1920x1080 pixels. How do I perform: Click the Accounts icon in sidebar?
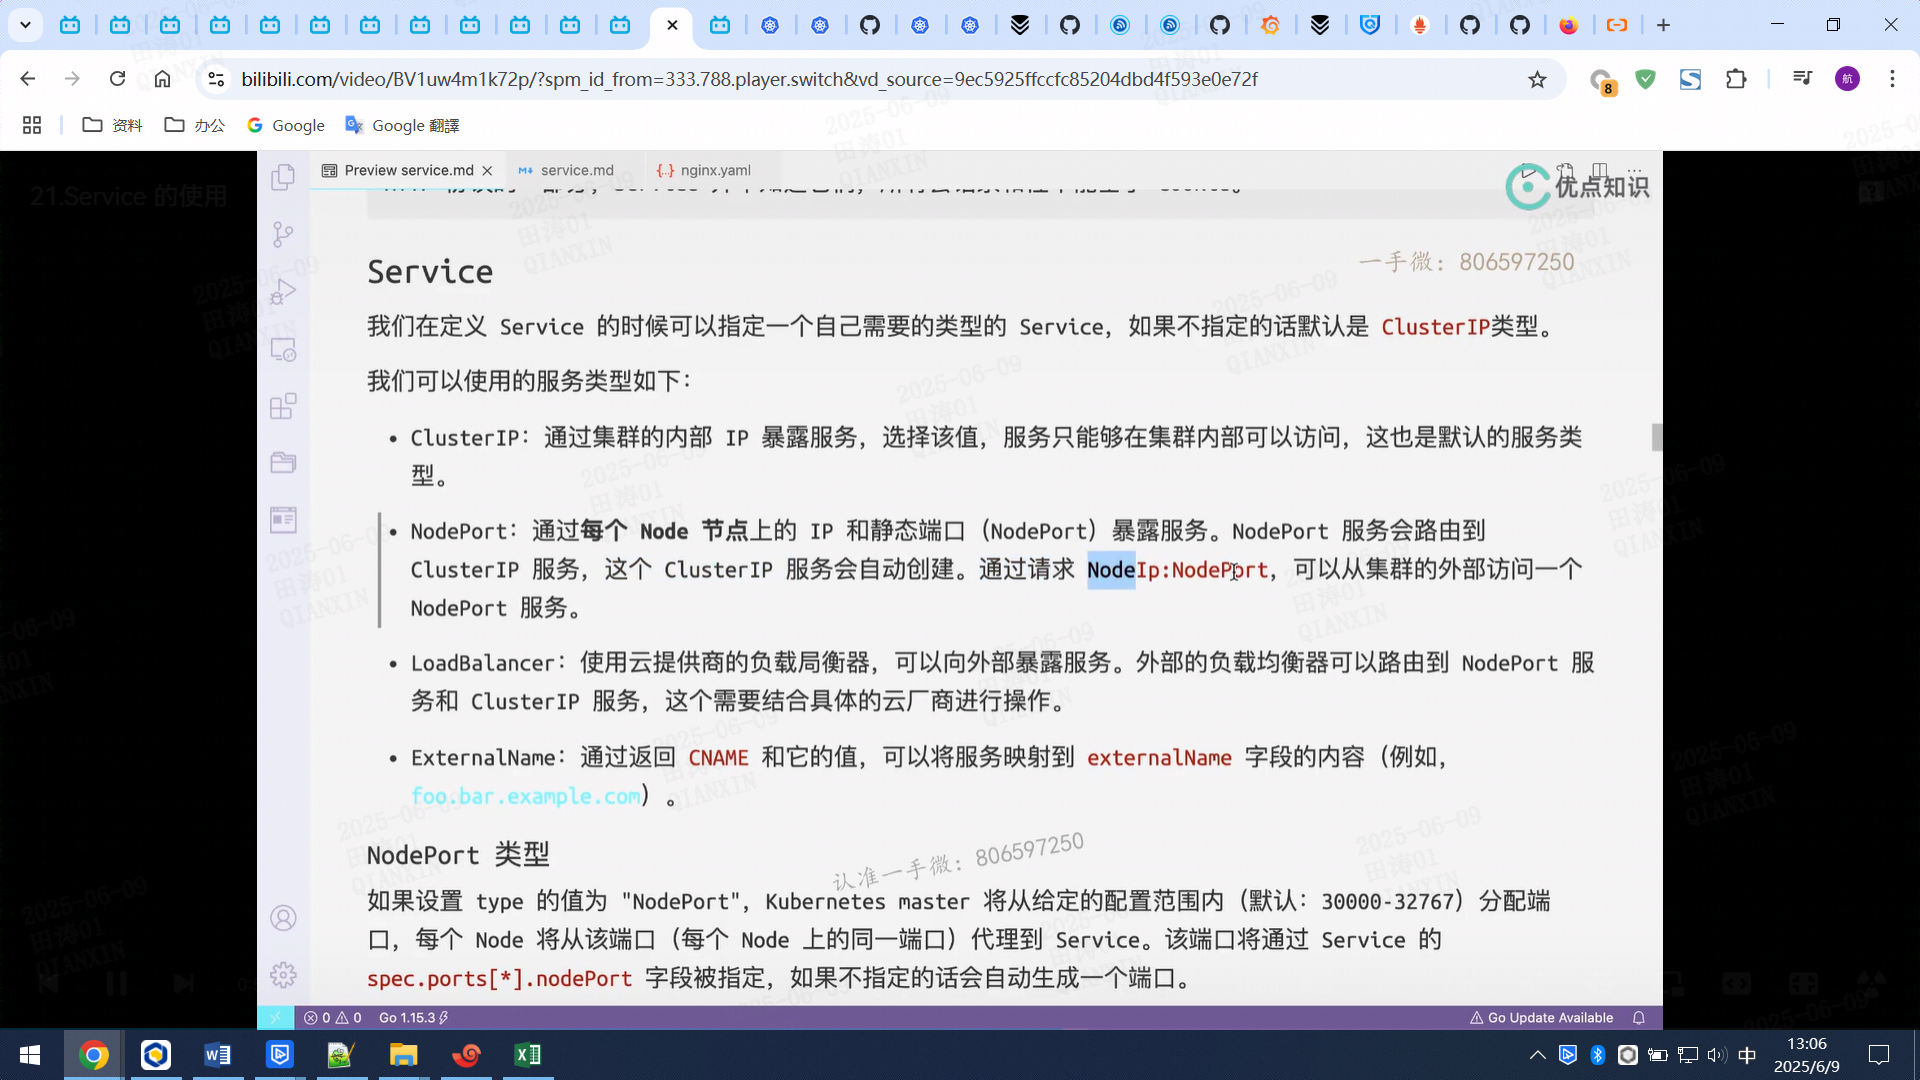pos(283,918)
